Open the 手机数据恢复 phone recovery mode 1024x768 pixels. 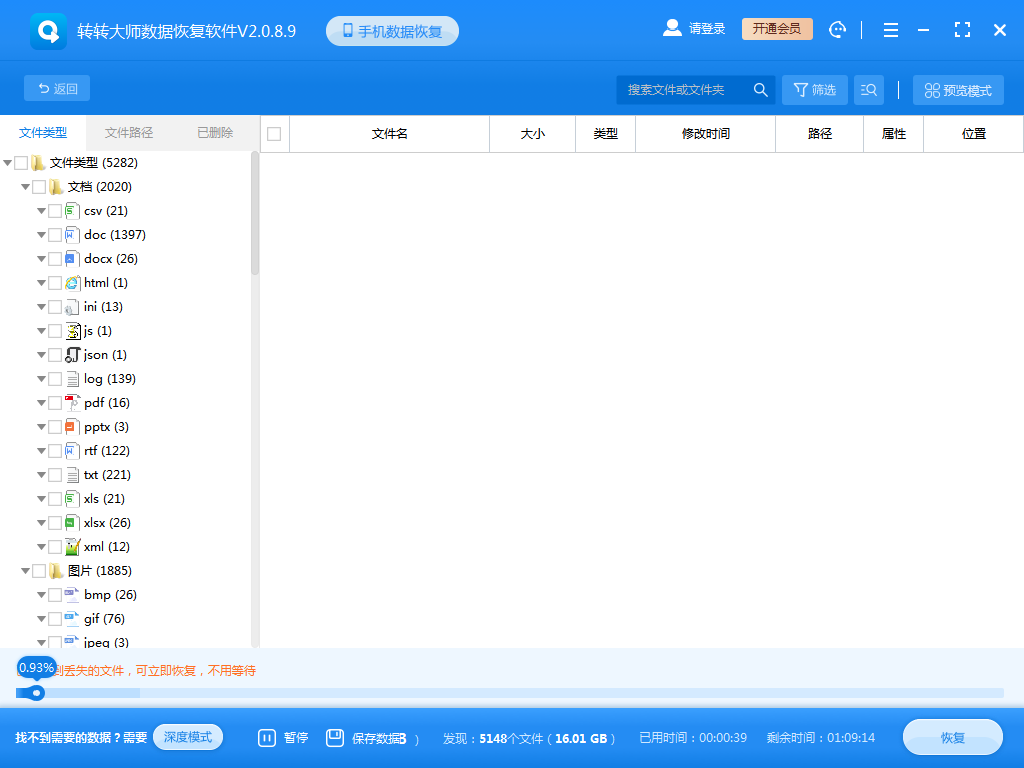(391, 30)
